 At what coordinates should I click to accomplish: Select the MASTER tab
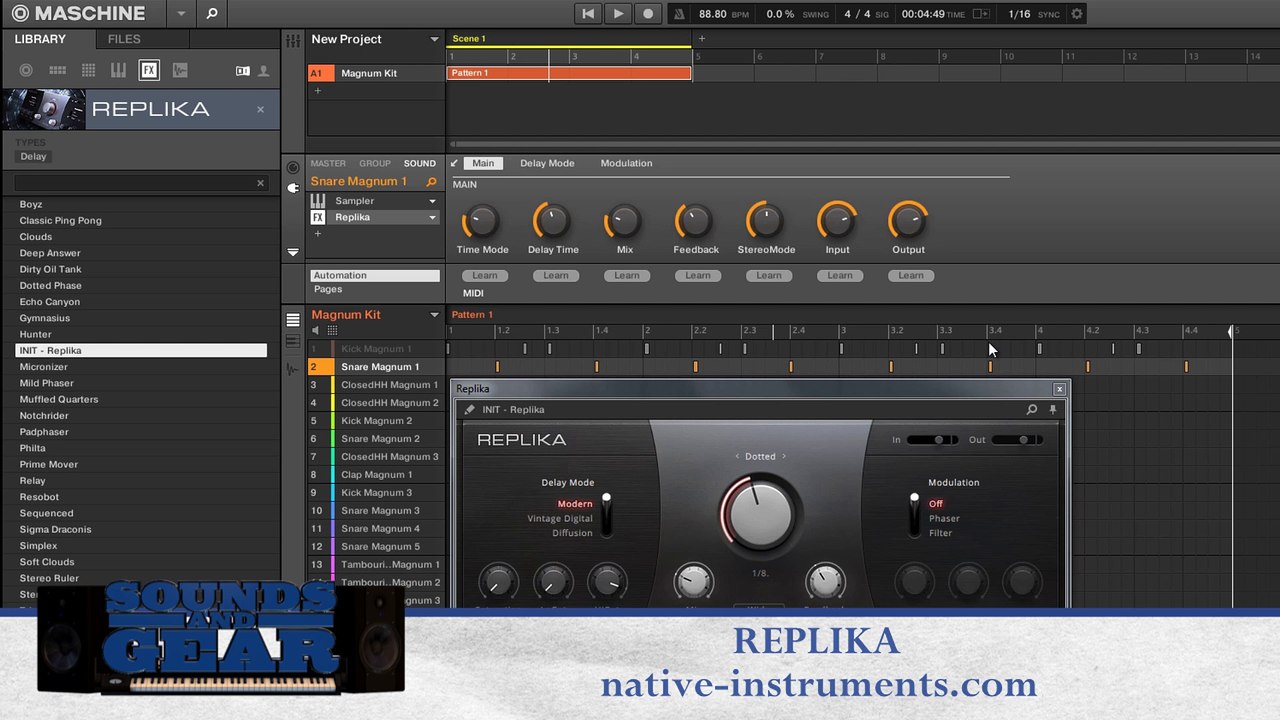pyautogui.click(x=328, y=163)
